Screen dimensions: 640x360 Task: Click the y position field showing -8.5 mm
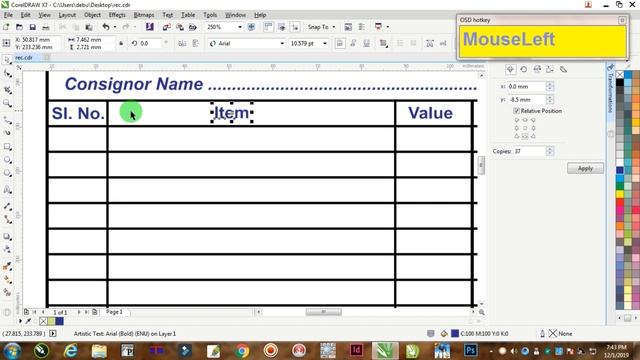click(x=526, y=100)
